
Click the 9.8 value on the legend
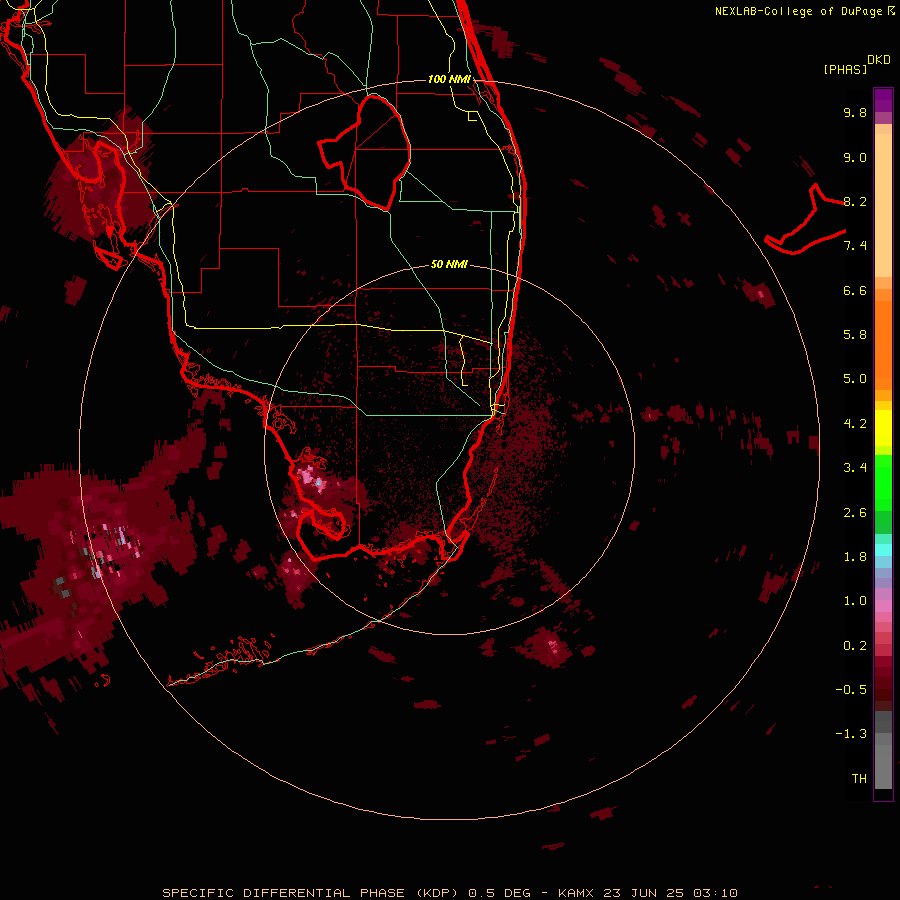855,112
